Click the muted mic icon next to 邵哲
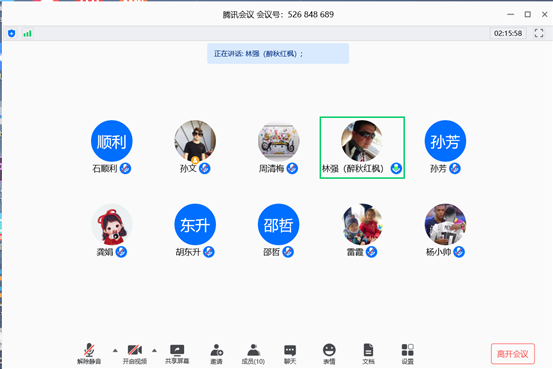The width and height of the screenshot is (553, 369). [x=288, y=252]
